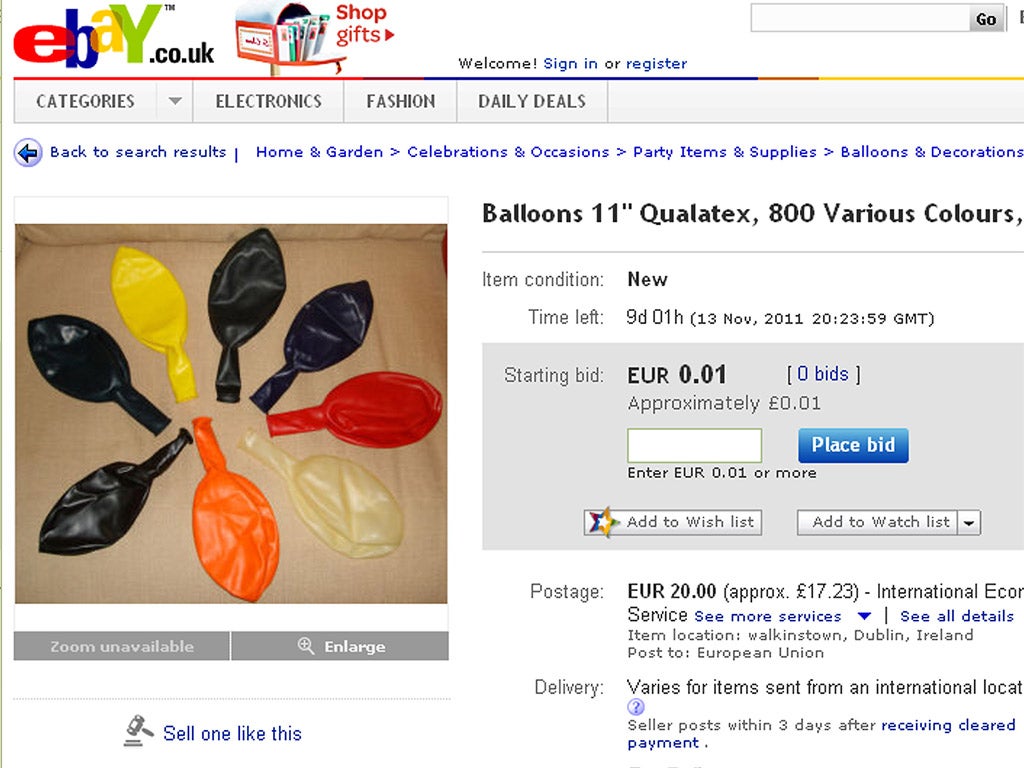
Task: Click the Sign in link
Action: click(x=570, y=63)
